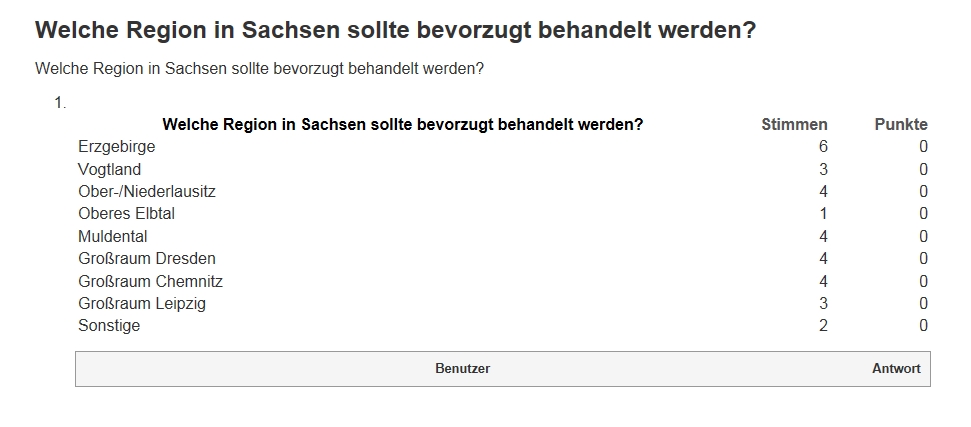
Task: Click the Punkte value for Erzgebirge
Action: [923, 147]
